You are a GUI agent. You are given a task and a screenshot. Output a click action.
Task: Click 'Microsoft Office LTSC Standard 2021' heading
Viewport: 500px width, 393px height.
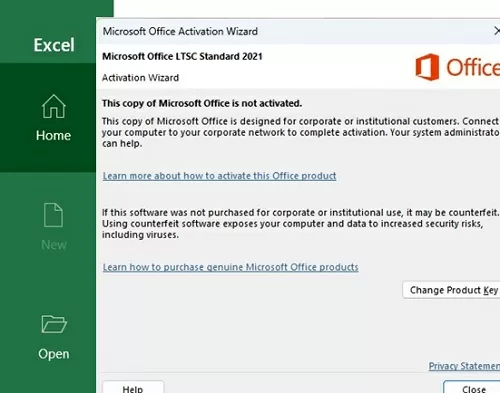point(182,56)
